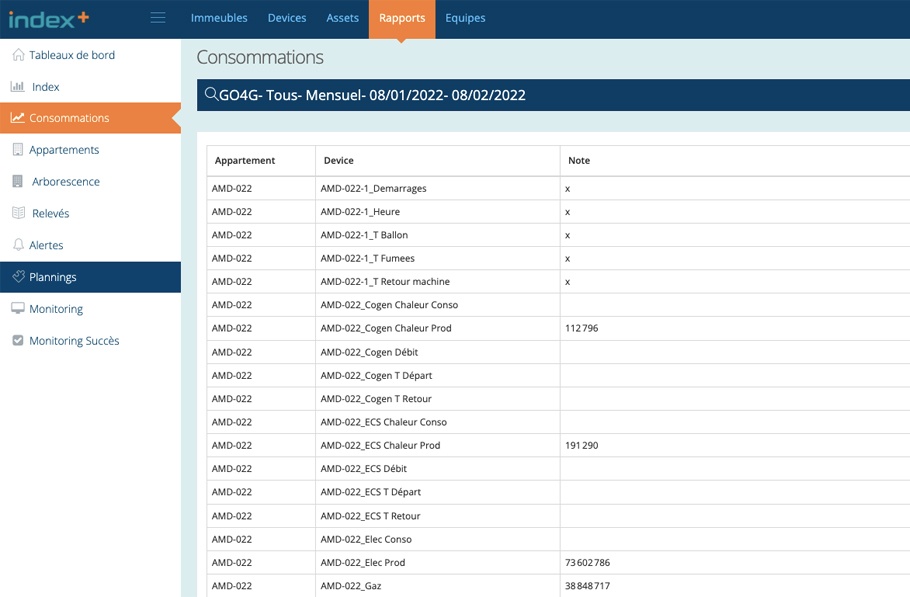The height and width of the screenshot is (597, 910).
Task: Toggle the hamburger sidebar menu
Action: pos(158,17)
